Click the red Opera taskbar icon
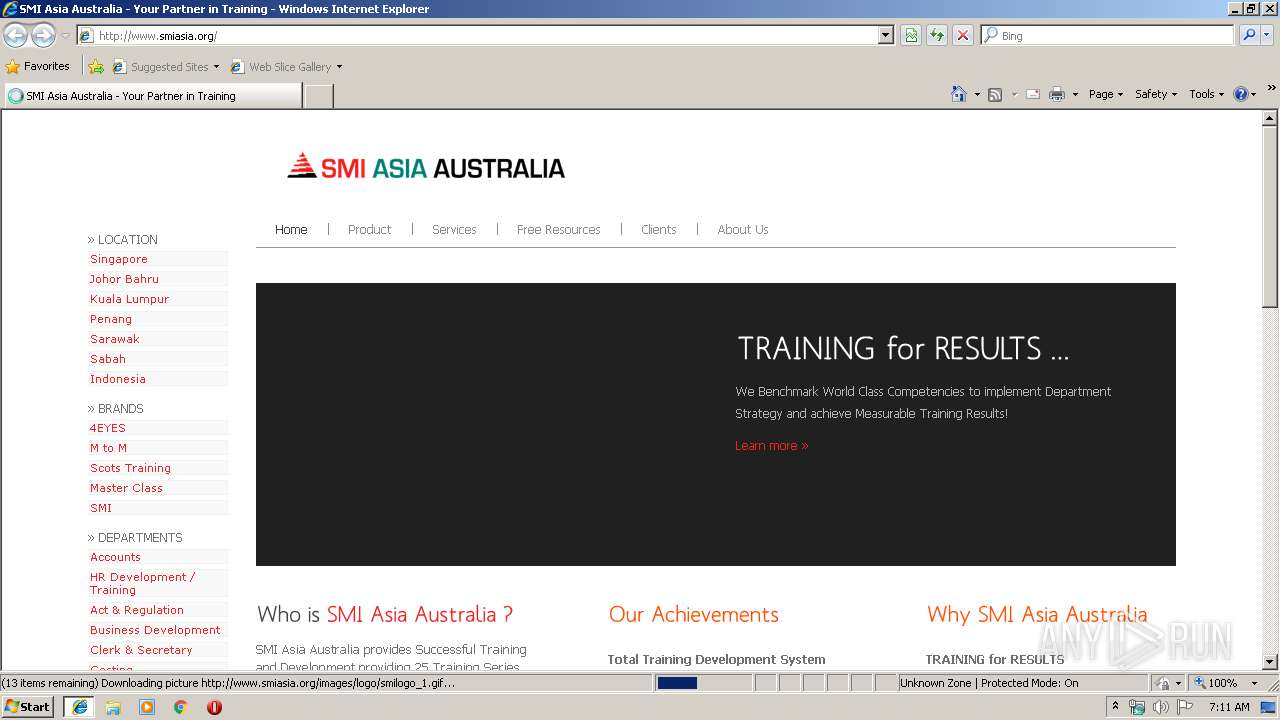Viewport: 1280px width, 720px height. 214,707
